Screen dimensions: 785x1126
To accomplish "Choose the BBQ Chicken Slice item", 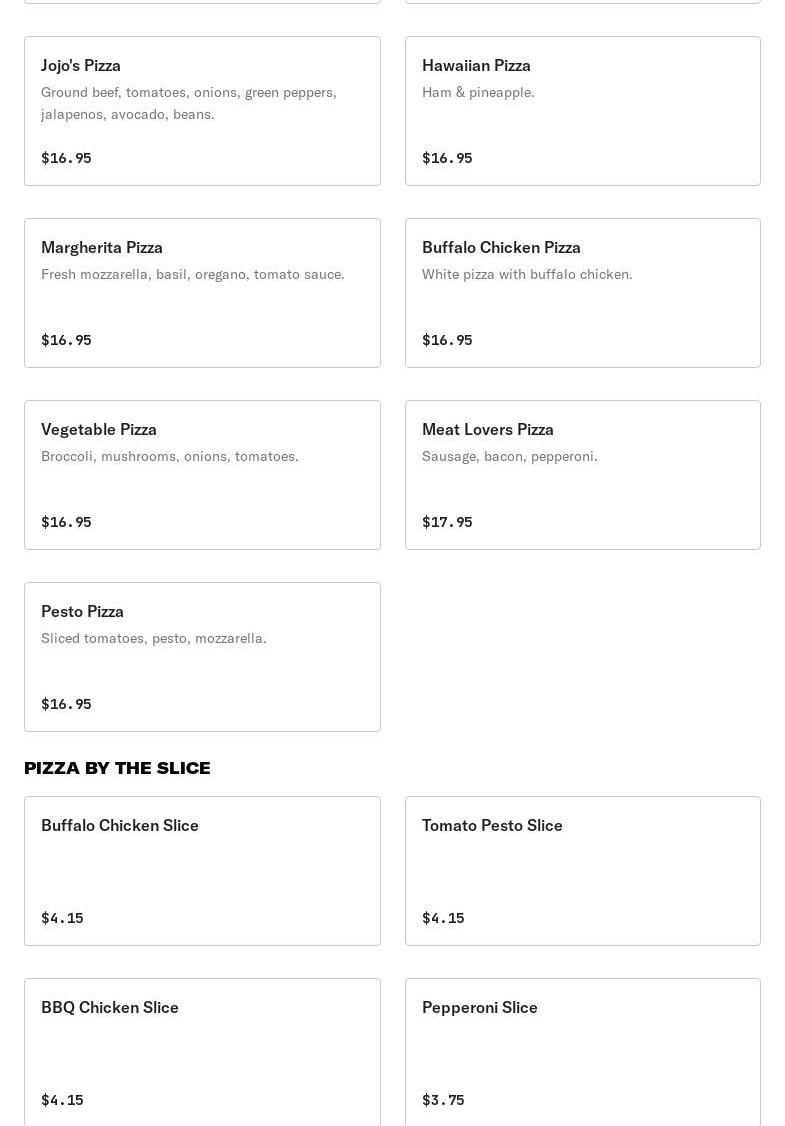I will (x=202, y=1052).
